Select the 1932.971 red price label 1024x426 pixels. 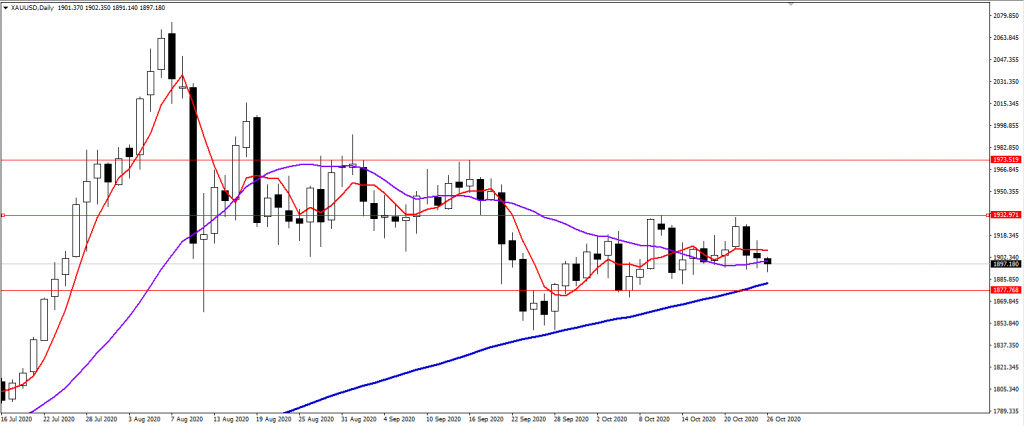pos(1003,215)
